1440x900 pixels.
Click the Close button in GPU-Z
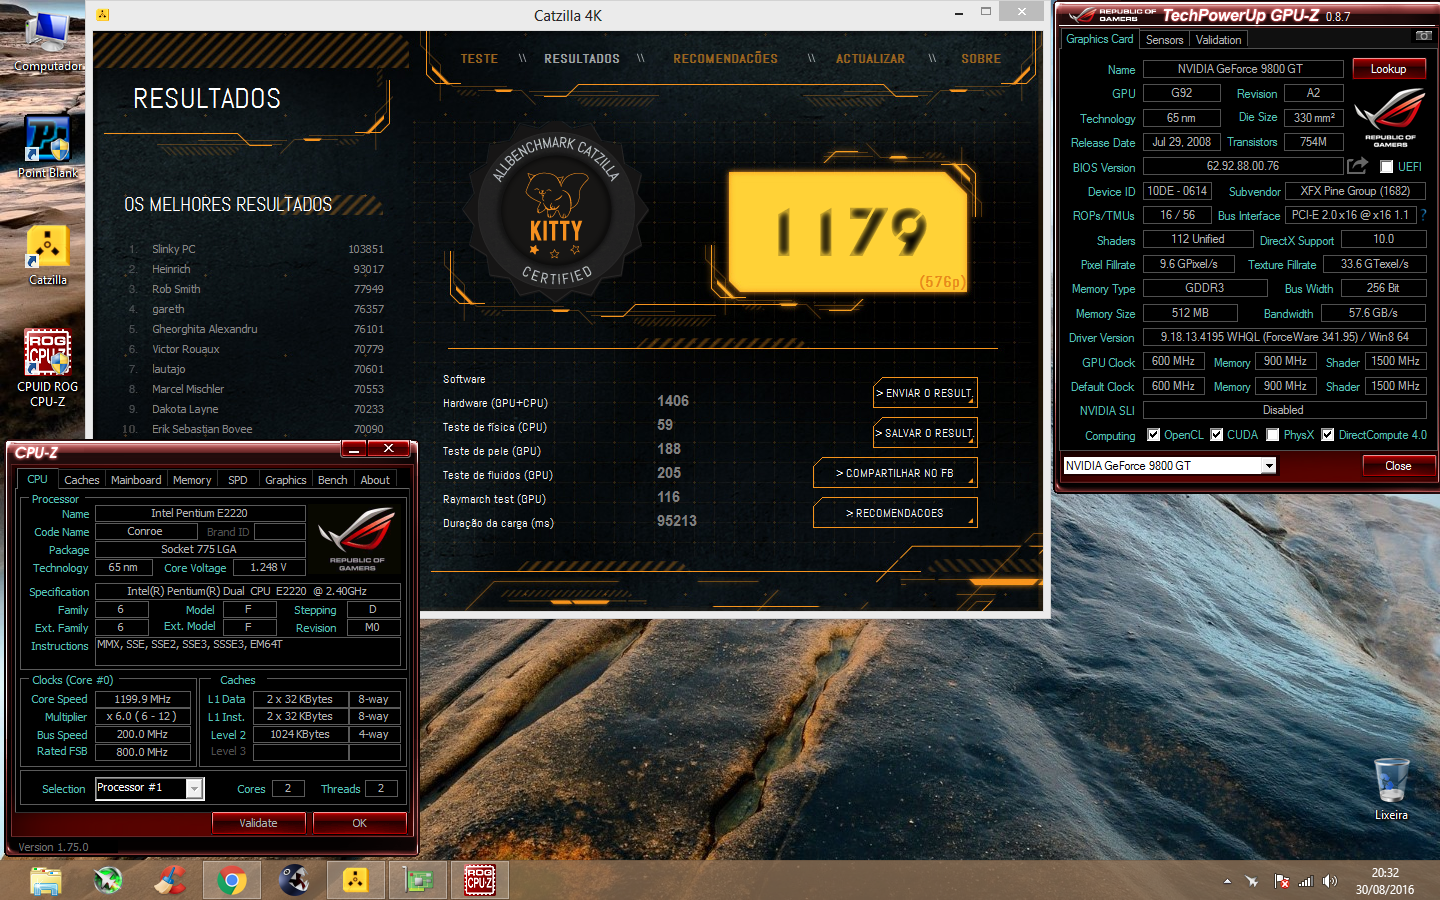[1398, 466]
